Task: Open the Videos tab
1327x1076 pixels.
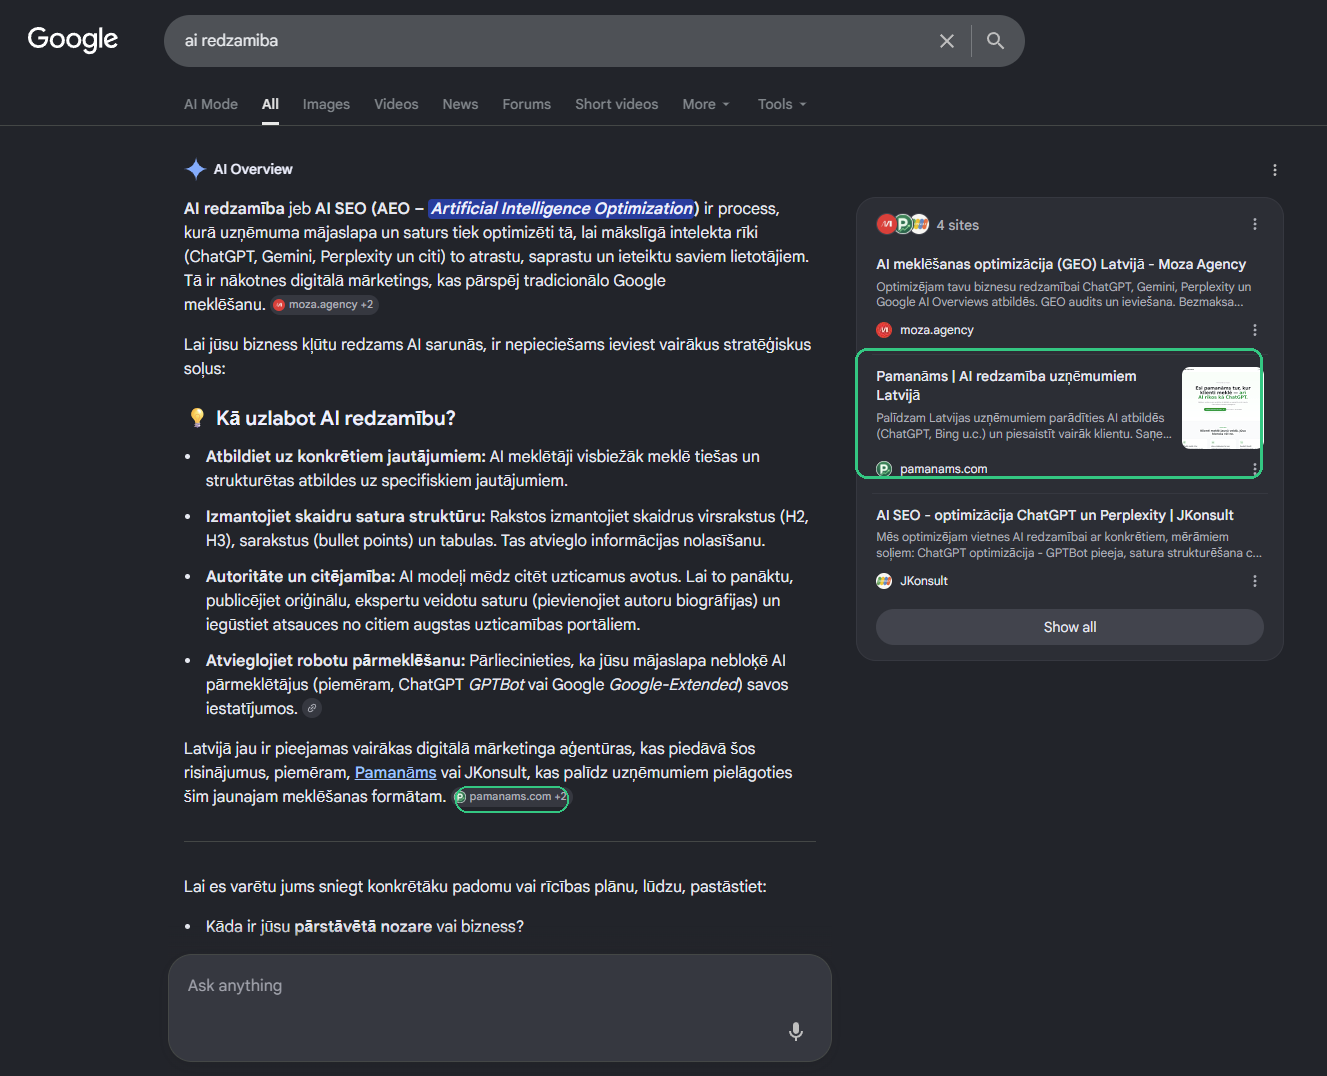Action: click(x=396, y=104)
